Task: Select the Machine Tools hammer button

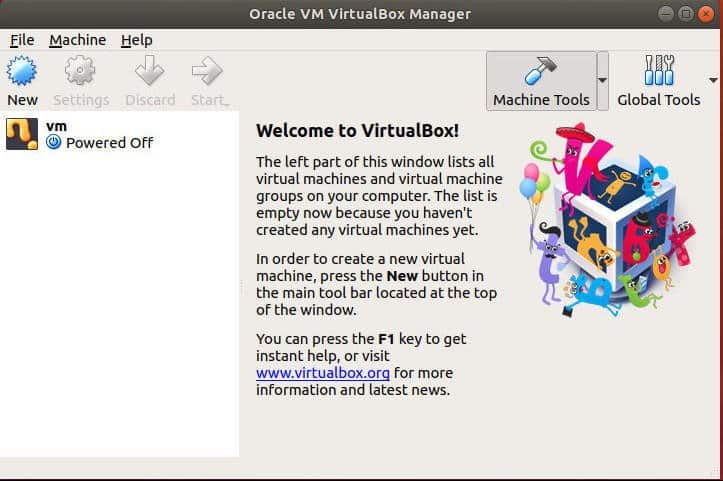Action: pos(541,81)
